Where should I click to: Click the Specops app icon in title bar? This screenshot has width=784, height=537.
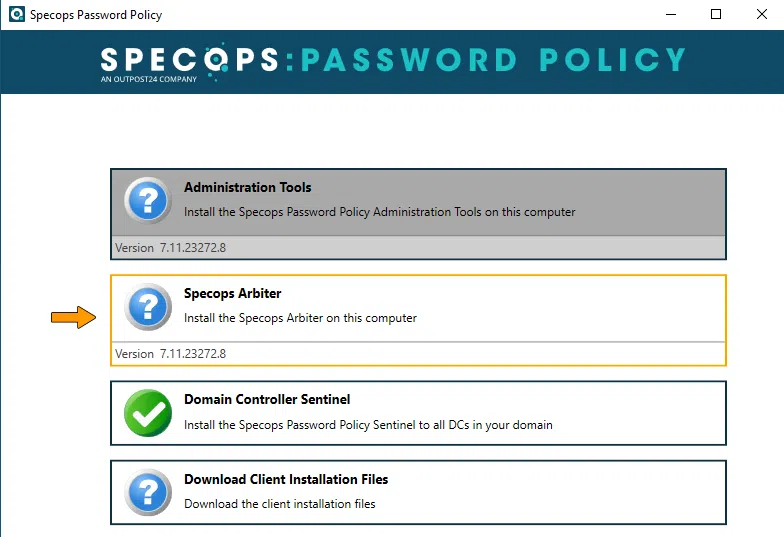[x=16, y=15]
